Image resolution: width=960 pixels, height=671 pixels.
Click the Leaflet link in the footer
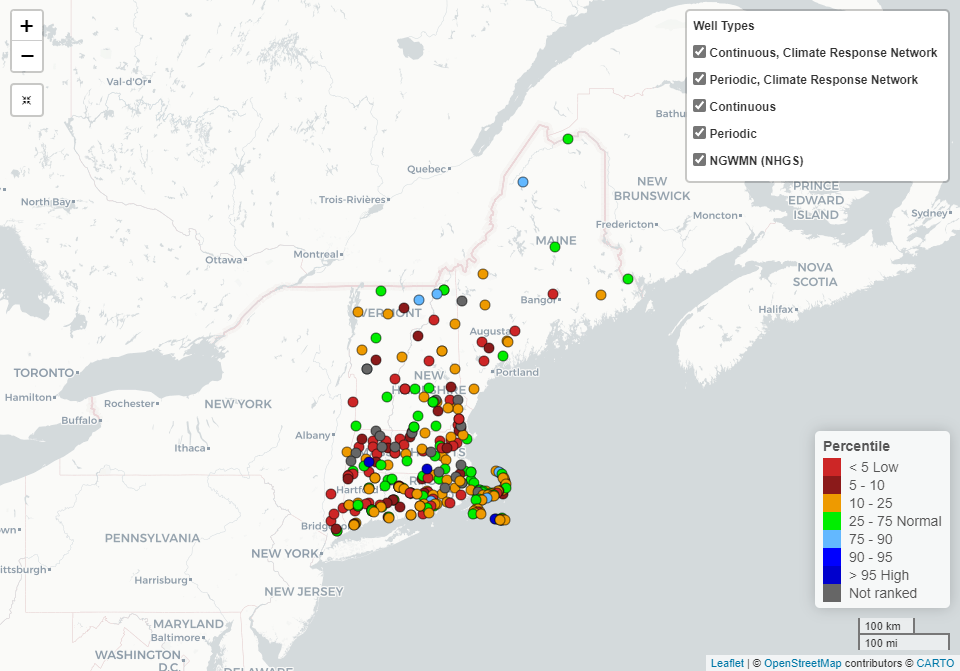tap(727, 662)
